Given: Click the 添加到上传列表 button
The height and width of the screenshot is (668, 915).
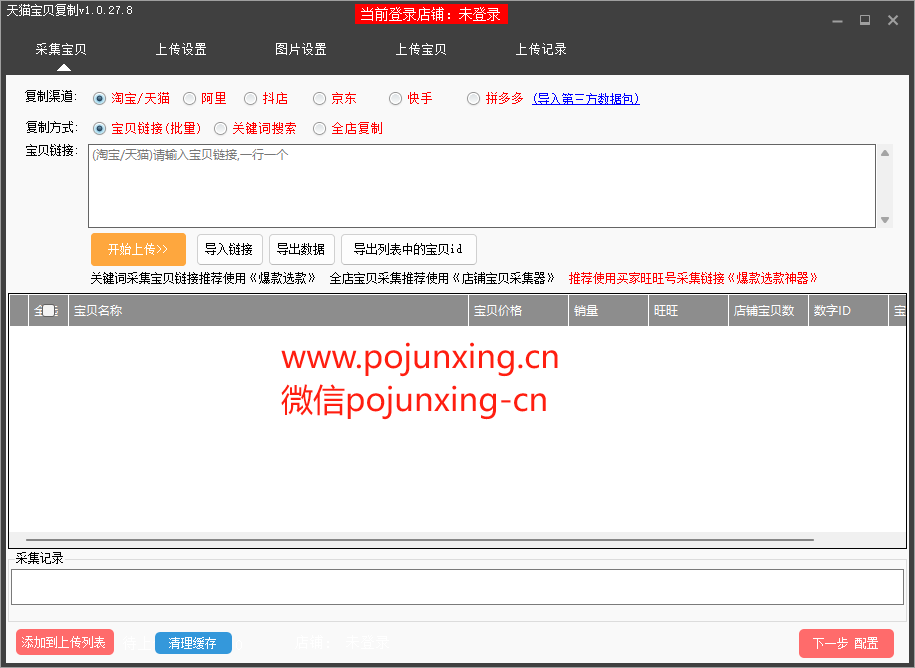Looking at the screenshot, I should pos(65,642).
